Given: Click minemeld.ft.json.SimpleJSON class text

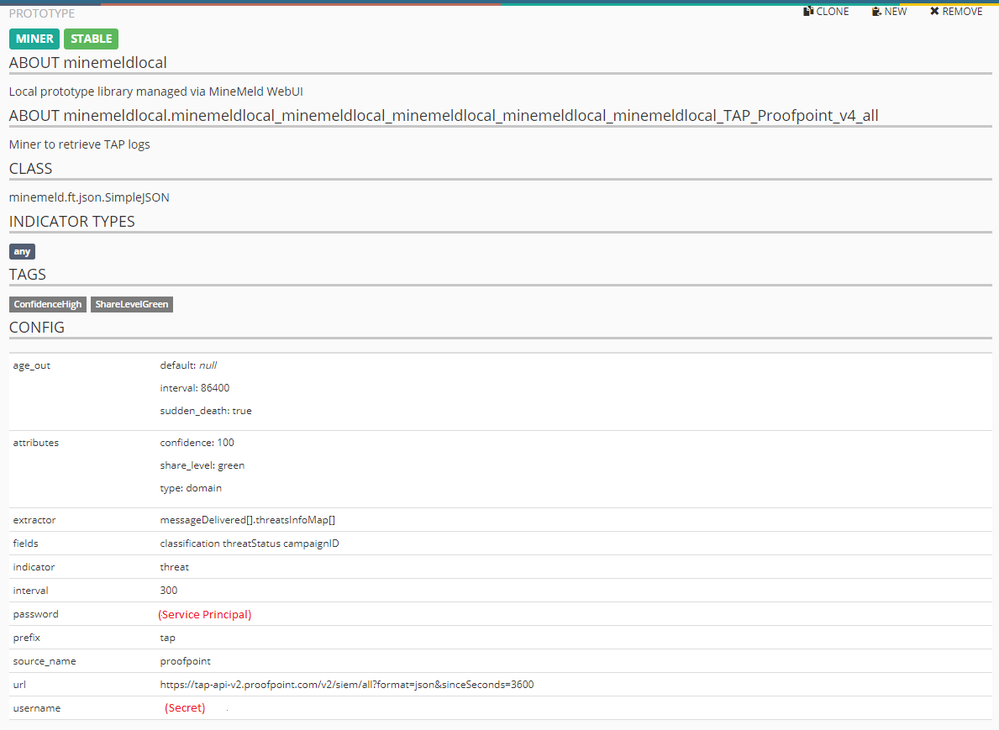Looking at the screenshot, I should [x=89, y=197].
